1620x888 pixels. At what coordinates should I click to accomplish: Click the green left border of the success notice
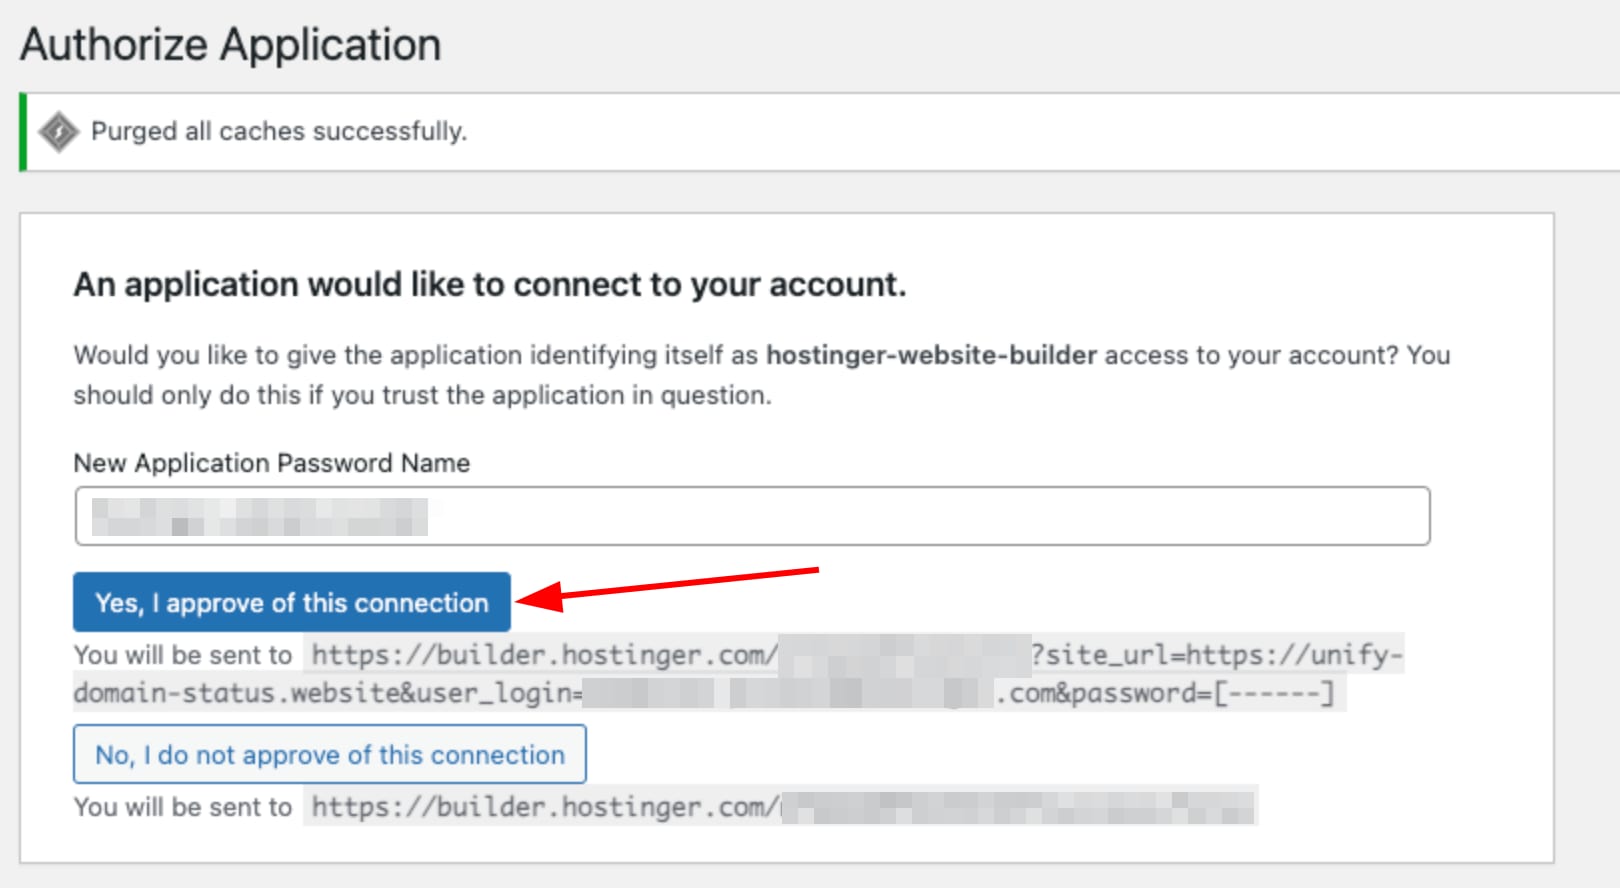tap(23, 132)
